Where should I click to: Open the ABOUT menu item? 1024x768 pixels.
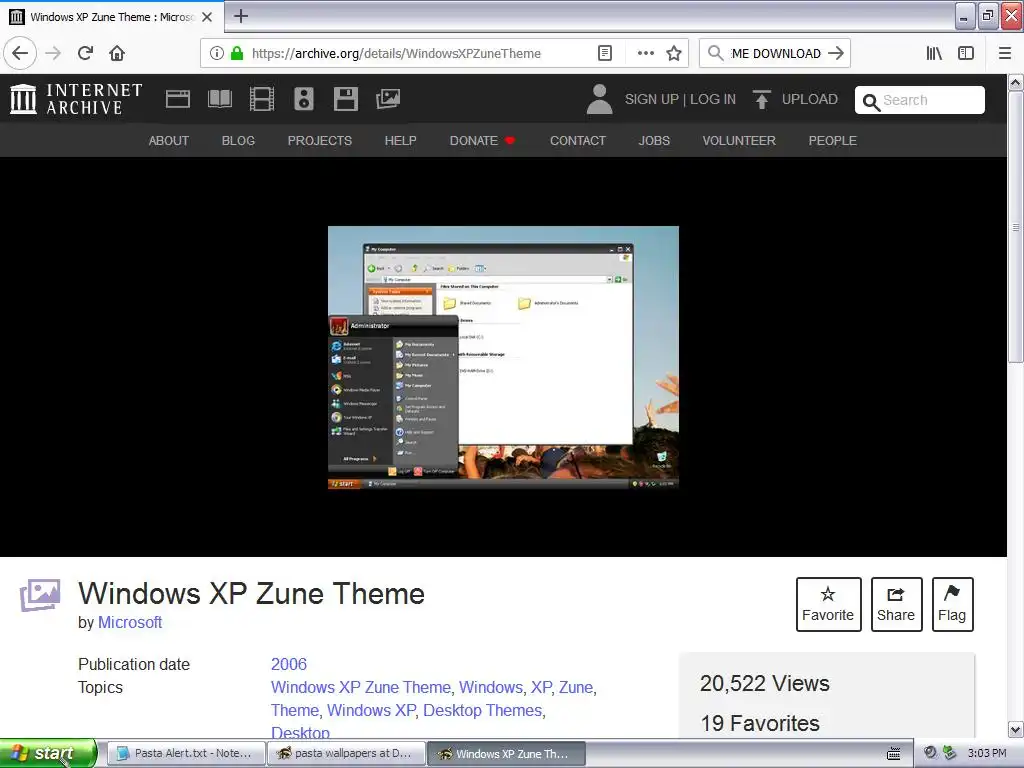click(168, 140)
